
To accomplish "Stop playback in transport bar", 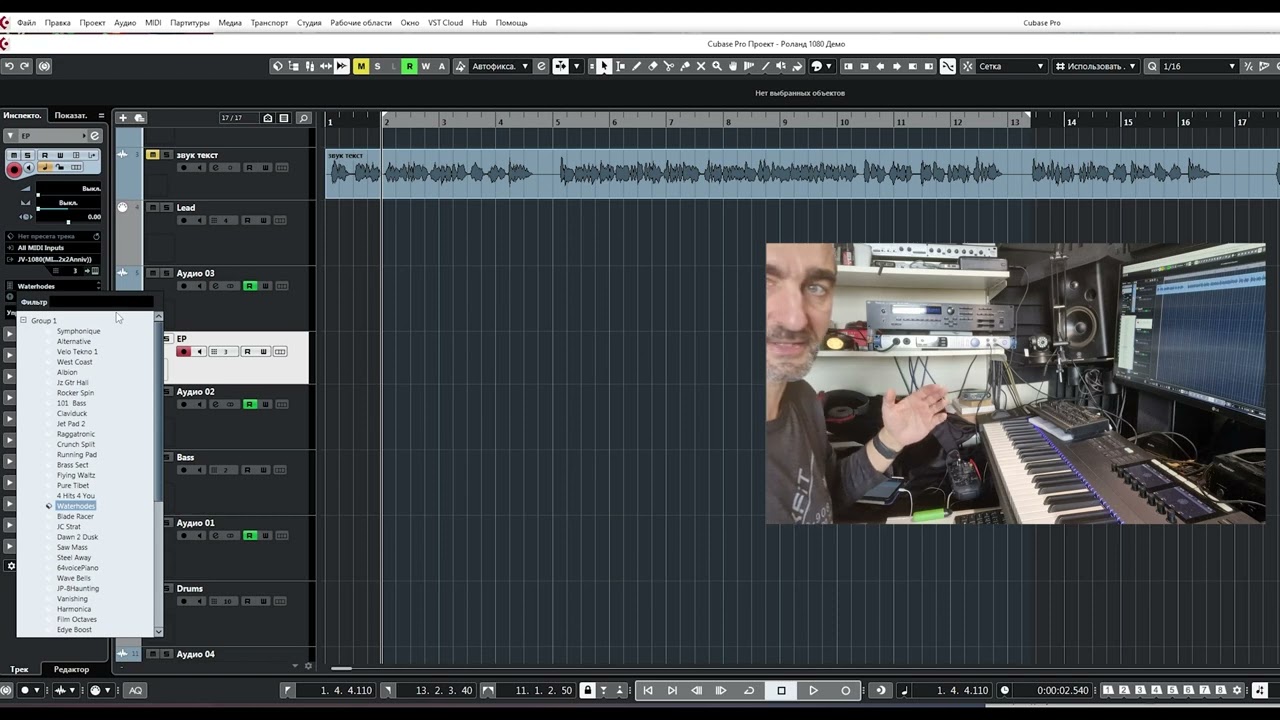I will pos(781,690).
